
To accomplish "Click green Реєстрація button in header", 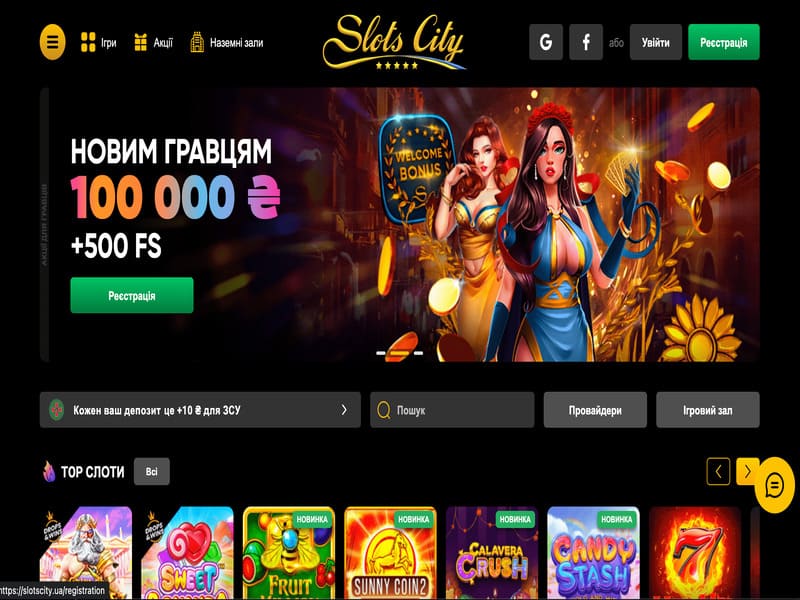I will 723,42.
